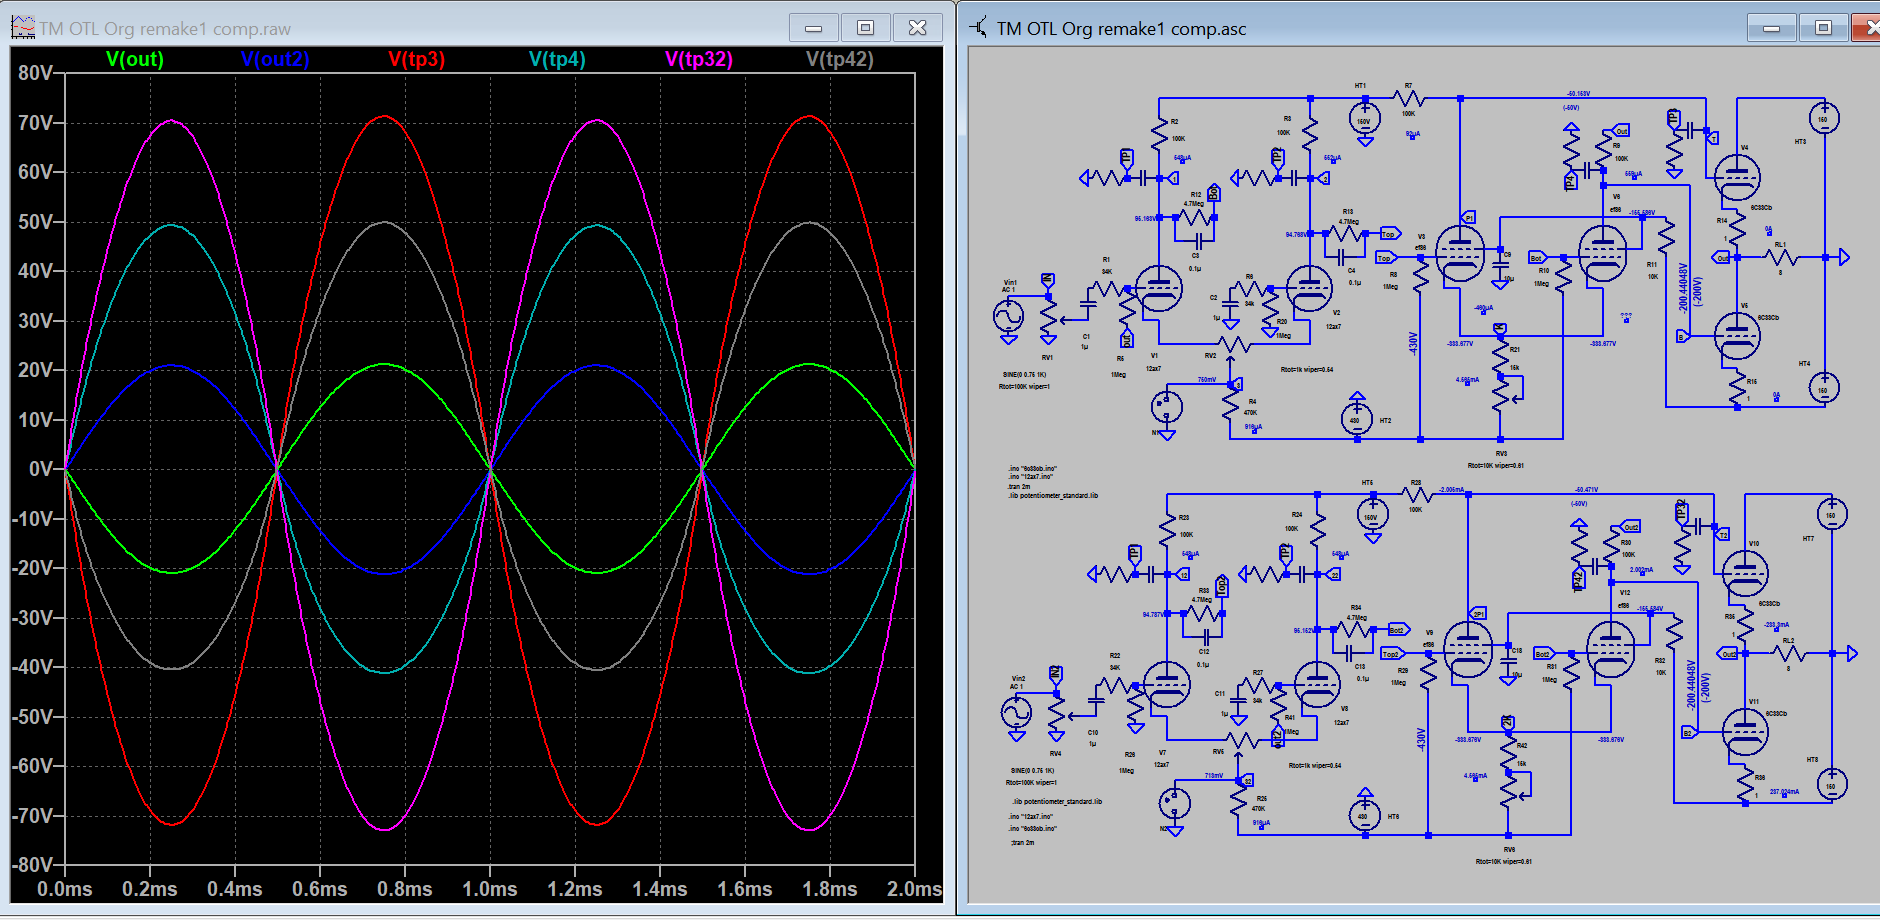This screenshot has width=1880, height=920.
Task: Select the R7 100K resistor
Action: [1408, 98]
